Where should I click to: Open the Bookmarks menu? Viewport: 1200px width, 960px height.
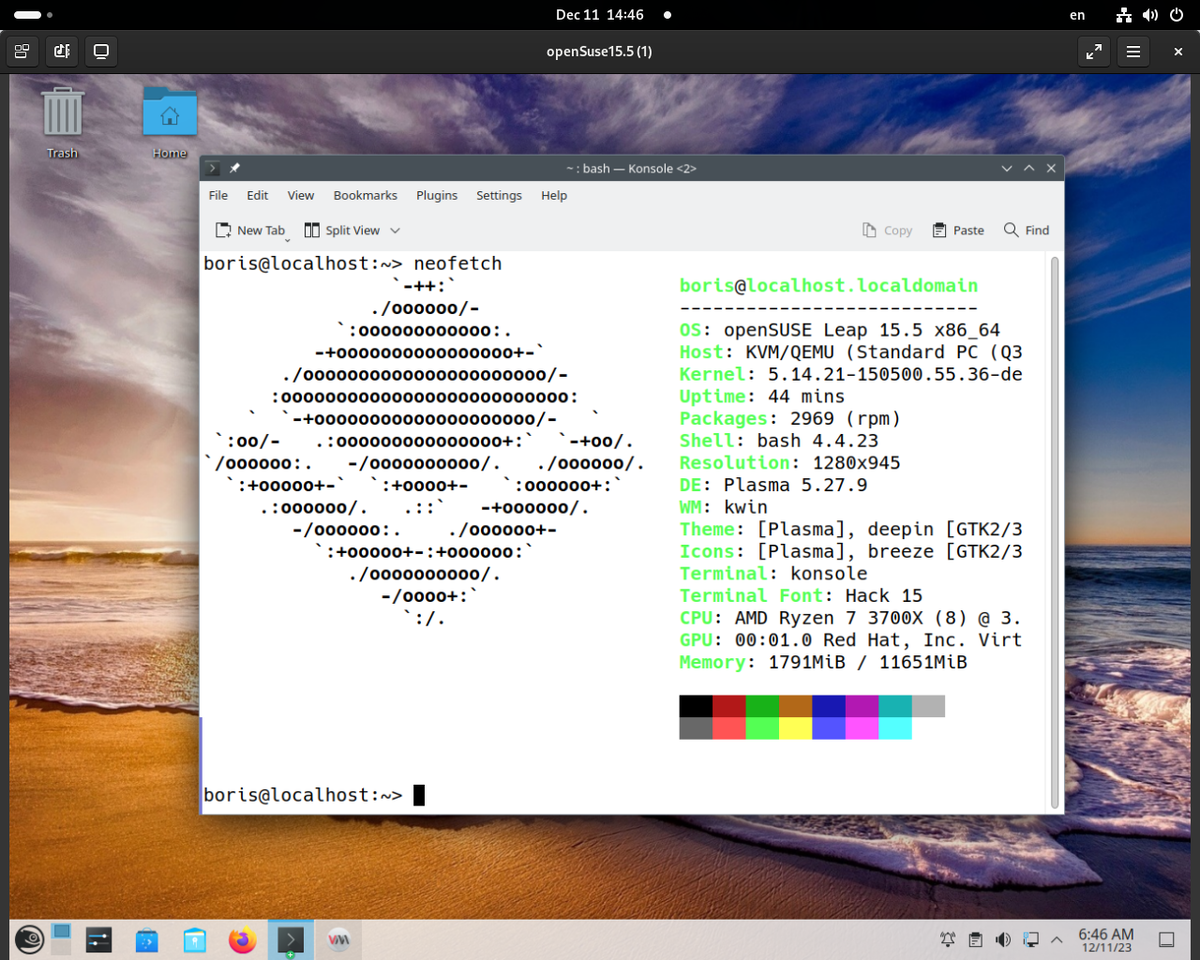tap(365, 195)
